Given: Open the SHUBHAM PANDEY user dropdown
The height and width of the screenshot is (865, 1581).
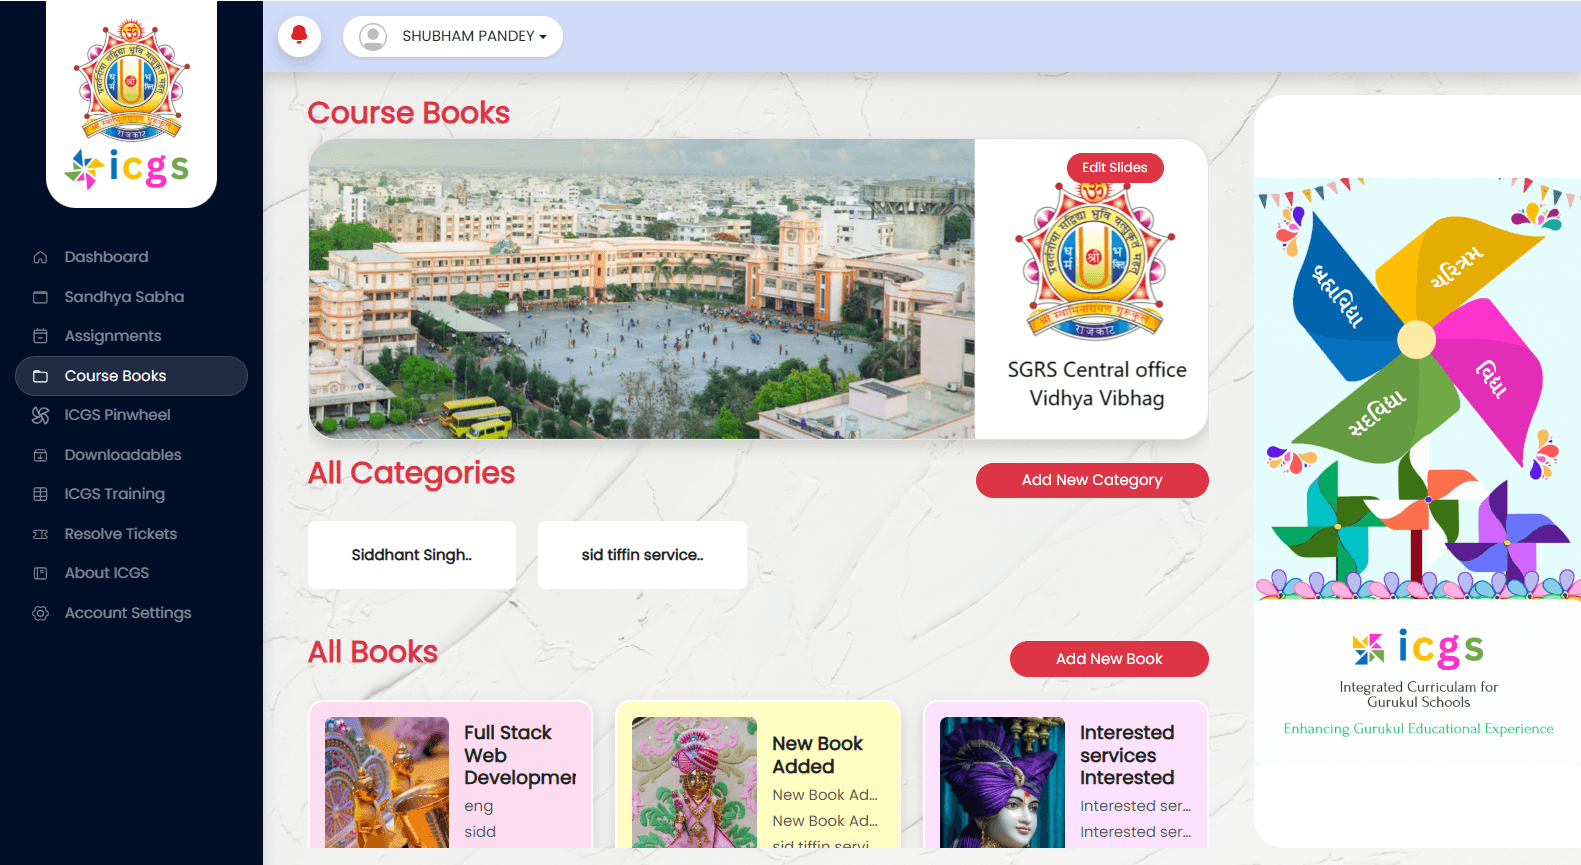Looking at the screenshot, I should (453, 37).
